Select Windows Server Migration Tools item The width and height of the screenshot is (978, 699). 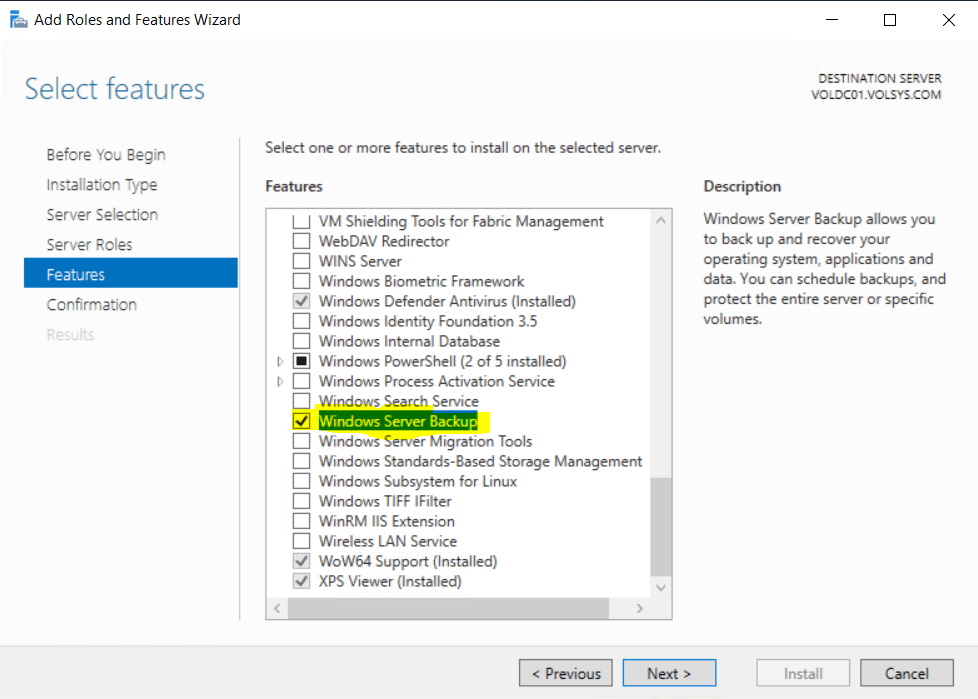pos(425,441)
